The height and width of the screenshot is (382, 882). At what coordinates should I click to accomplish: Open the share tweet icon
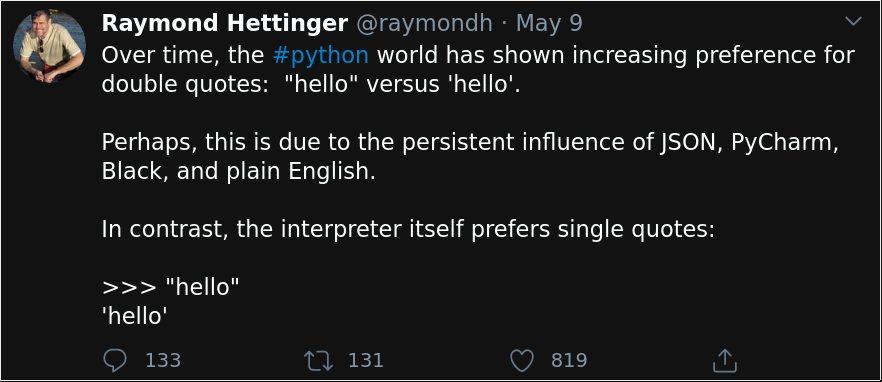click(724, 360)
